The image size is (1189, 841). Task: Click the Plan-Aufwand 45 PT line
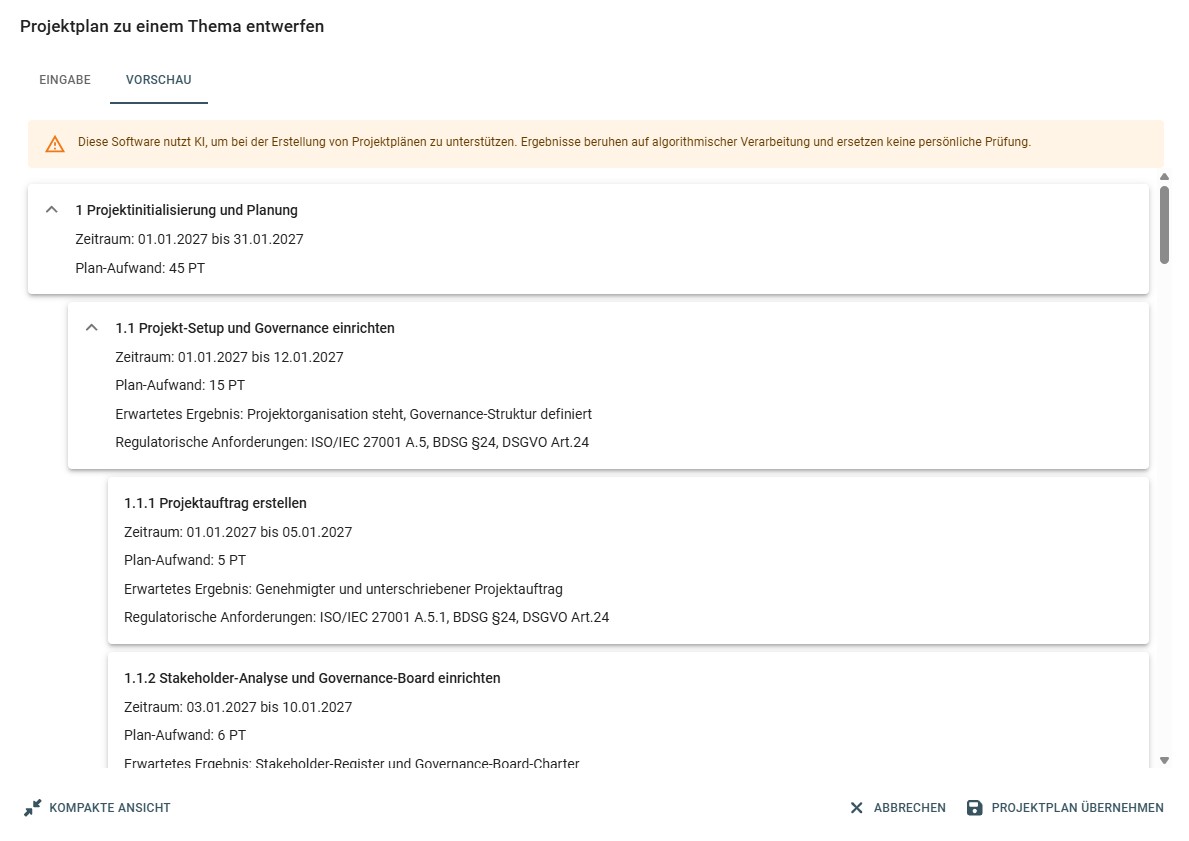(x=140, y=267)
